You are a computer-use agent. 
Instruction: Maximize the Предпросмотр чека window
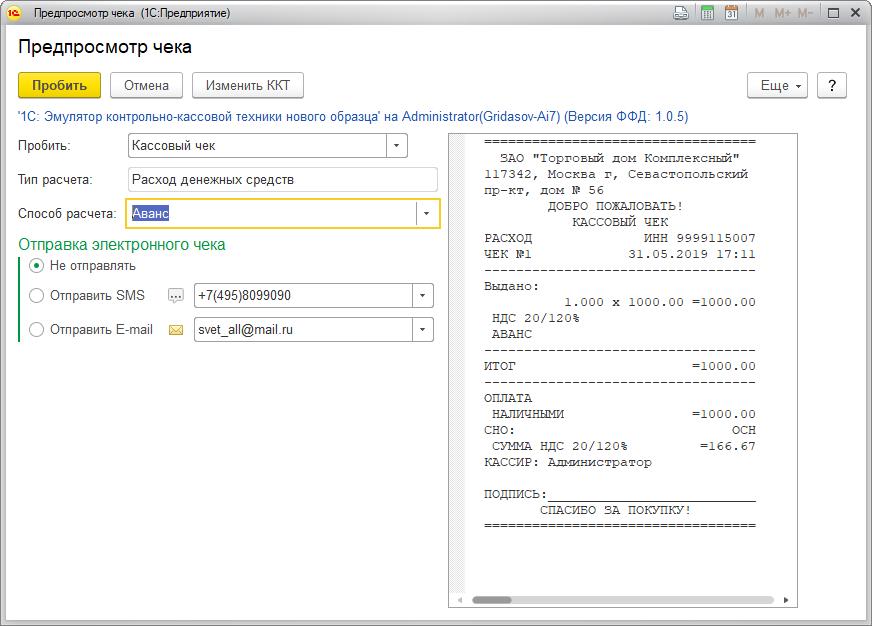coord(833,13)
